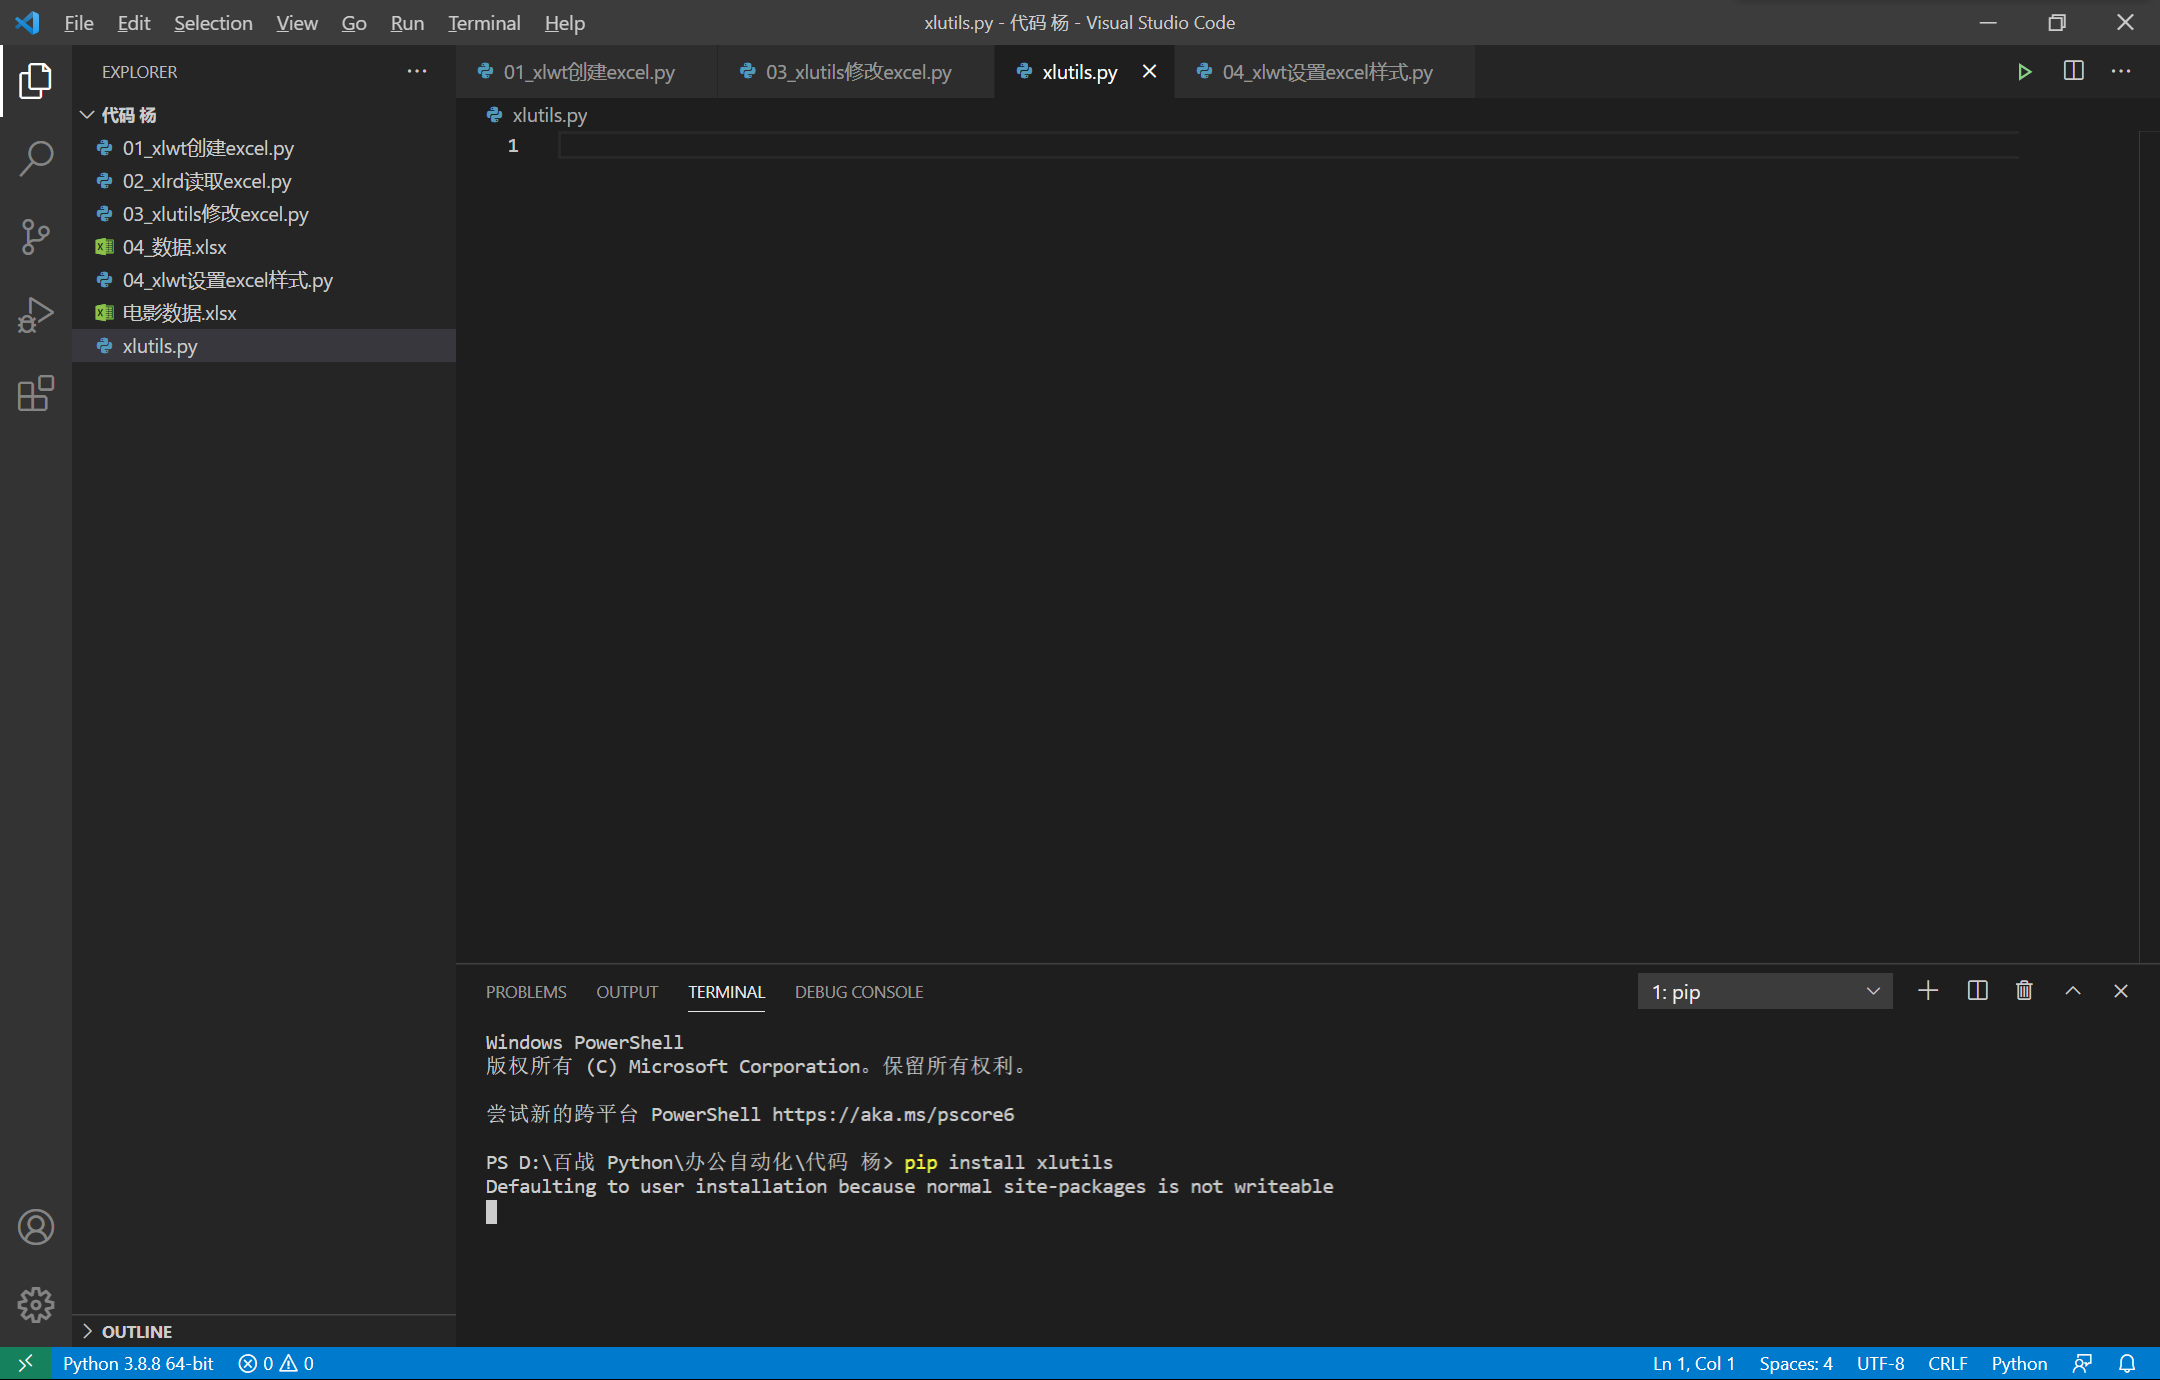The width and height of the screenshot is (2160, 1380).
Task: Close the terminal panel
Action: click(2121, 991)
